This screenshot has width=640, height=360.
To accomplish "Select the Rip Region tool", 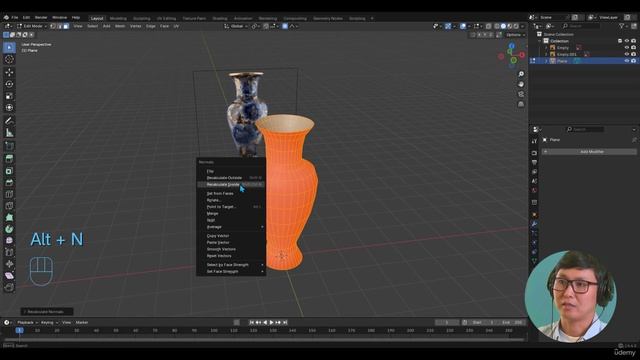I will pos(9,287).
